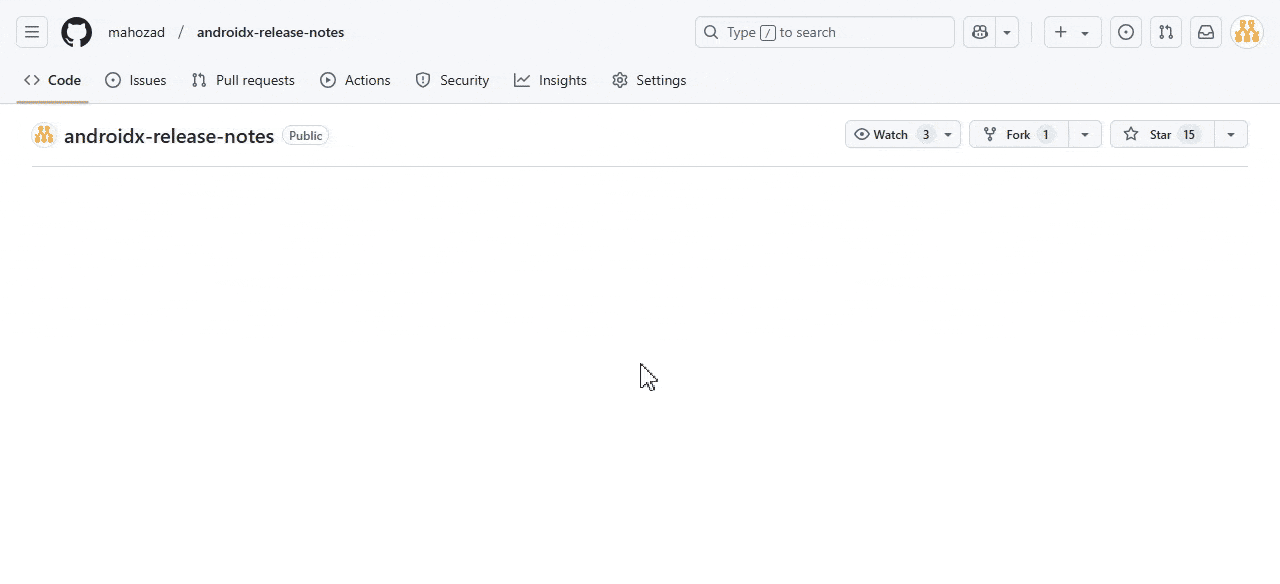Image resolution: width=1280 pixels, height=584 pixels.
Task: Expand the Copilot dropdown arrow
Action: coord(1007,32)
